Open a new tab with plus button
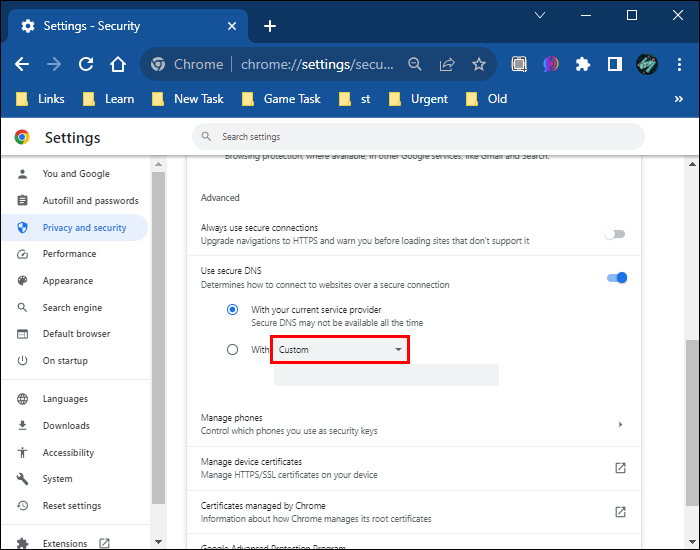This screenshot has height=550, width=700. click(x=269, y=26)
